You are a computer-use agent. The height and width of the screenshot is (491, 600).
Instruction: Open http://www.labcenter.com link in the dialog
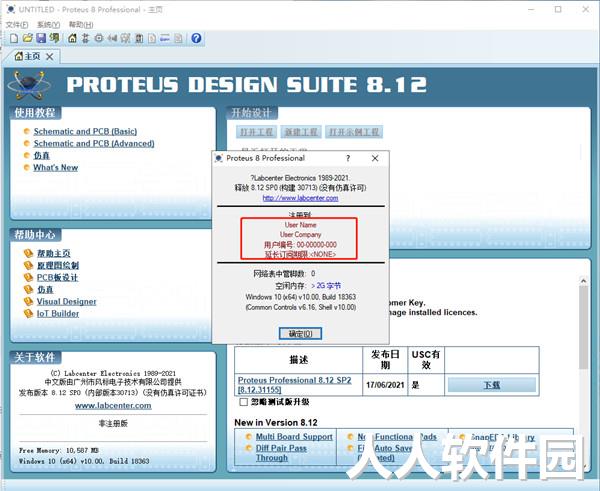[300, 198]
